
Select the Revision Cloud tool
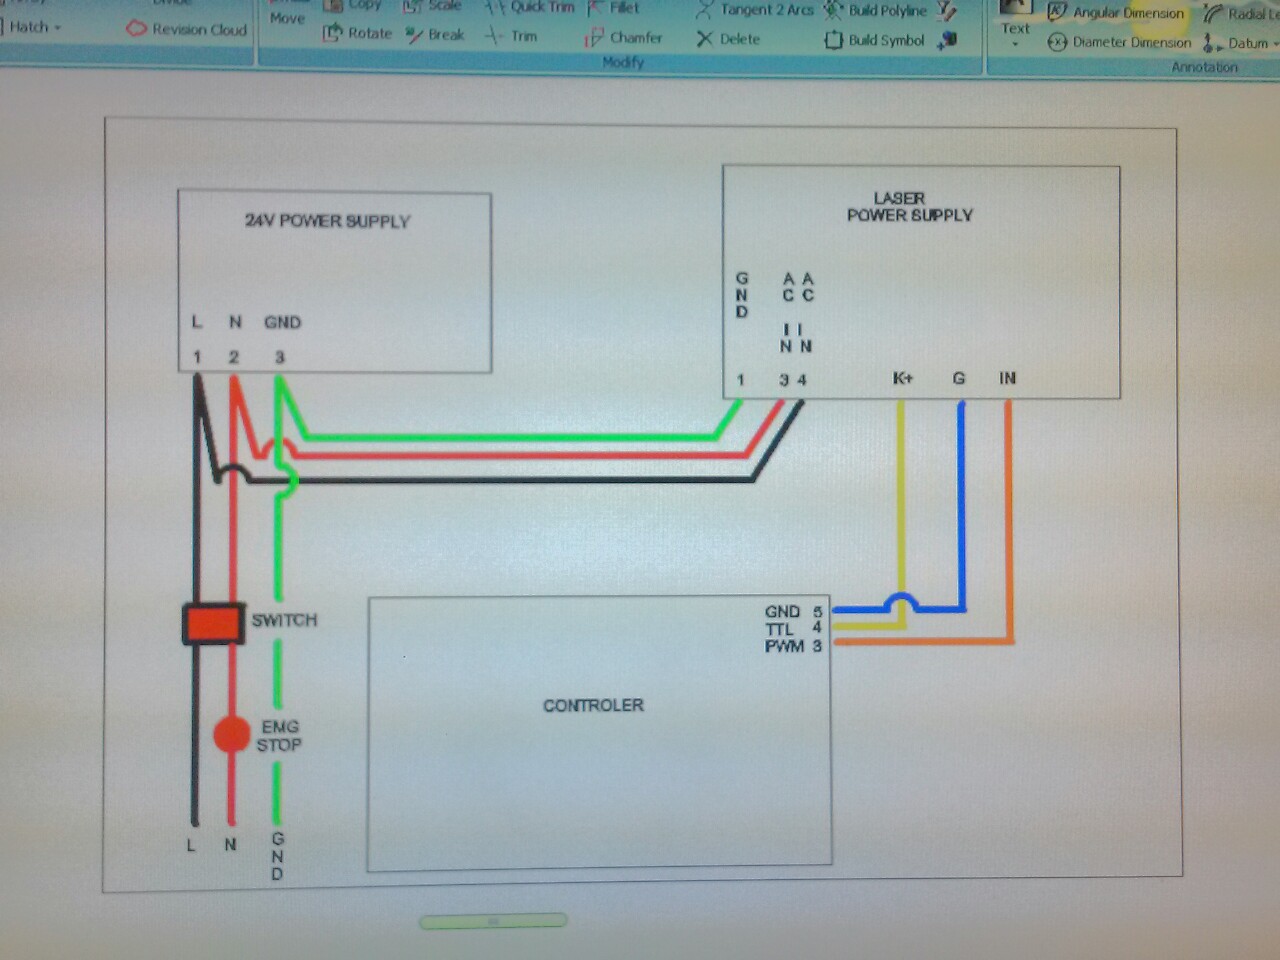click(x=187, y=29)
